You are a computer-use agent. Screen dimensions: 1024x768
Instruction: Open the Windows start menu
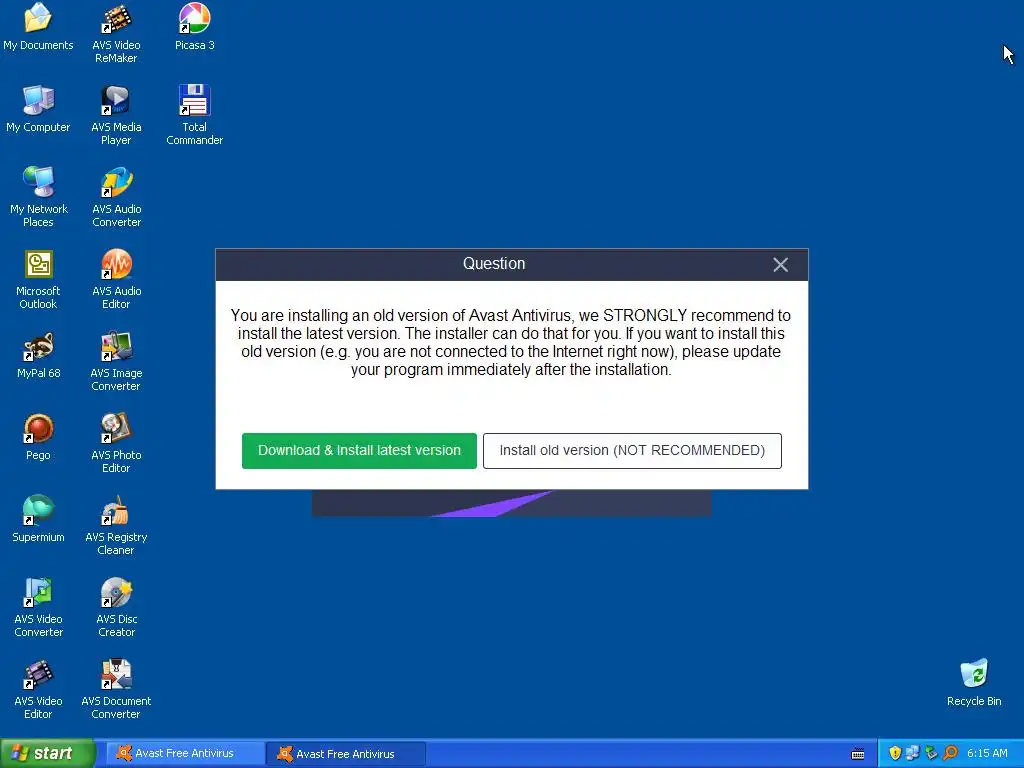48,754
